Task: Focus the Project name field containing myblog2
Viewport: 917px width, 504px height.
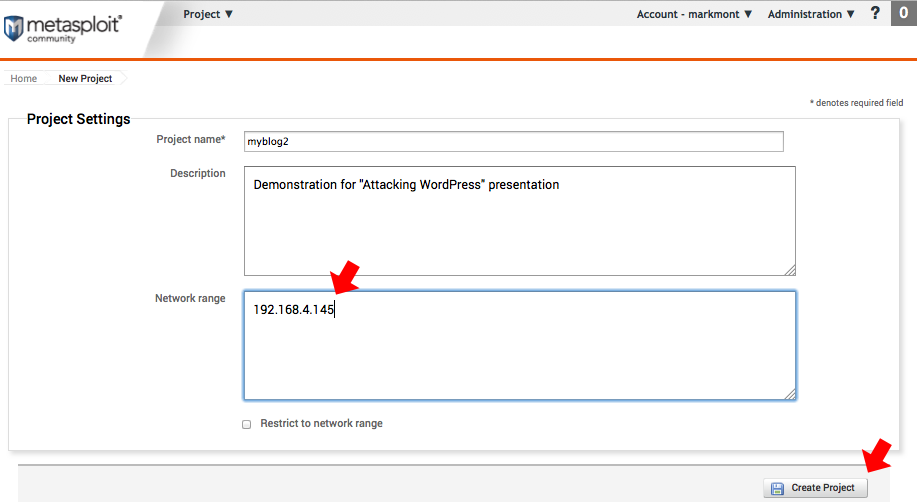Action: [513, 142]
